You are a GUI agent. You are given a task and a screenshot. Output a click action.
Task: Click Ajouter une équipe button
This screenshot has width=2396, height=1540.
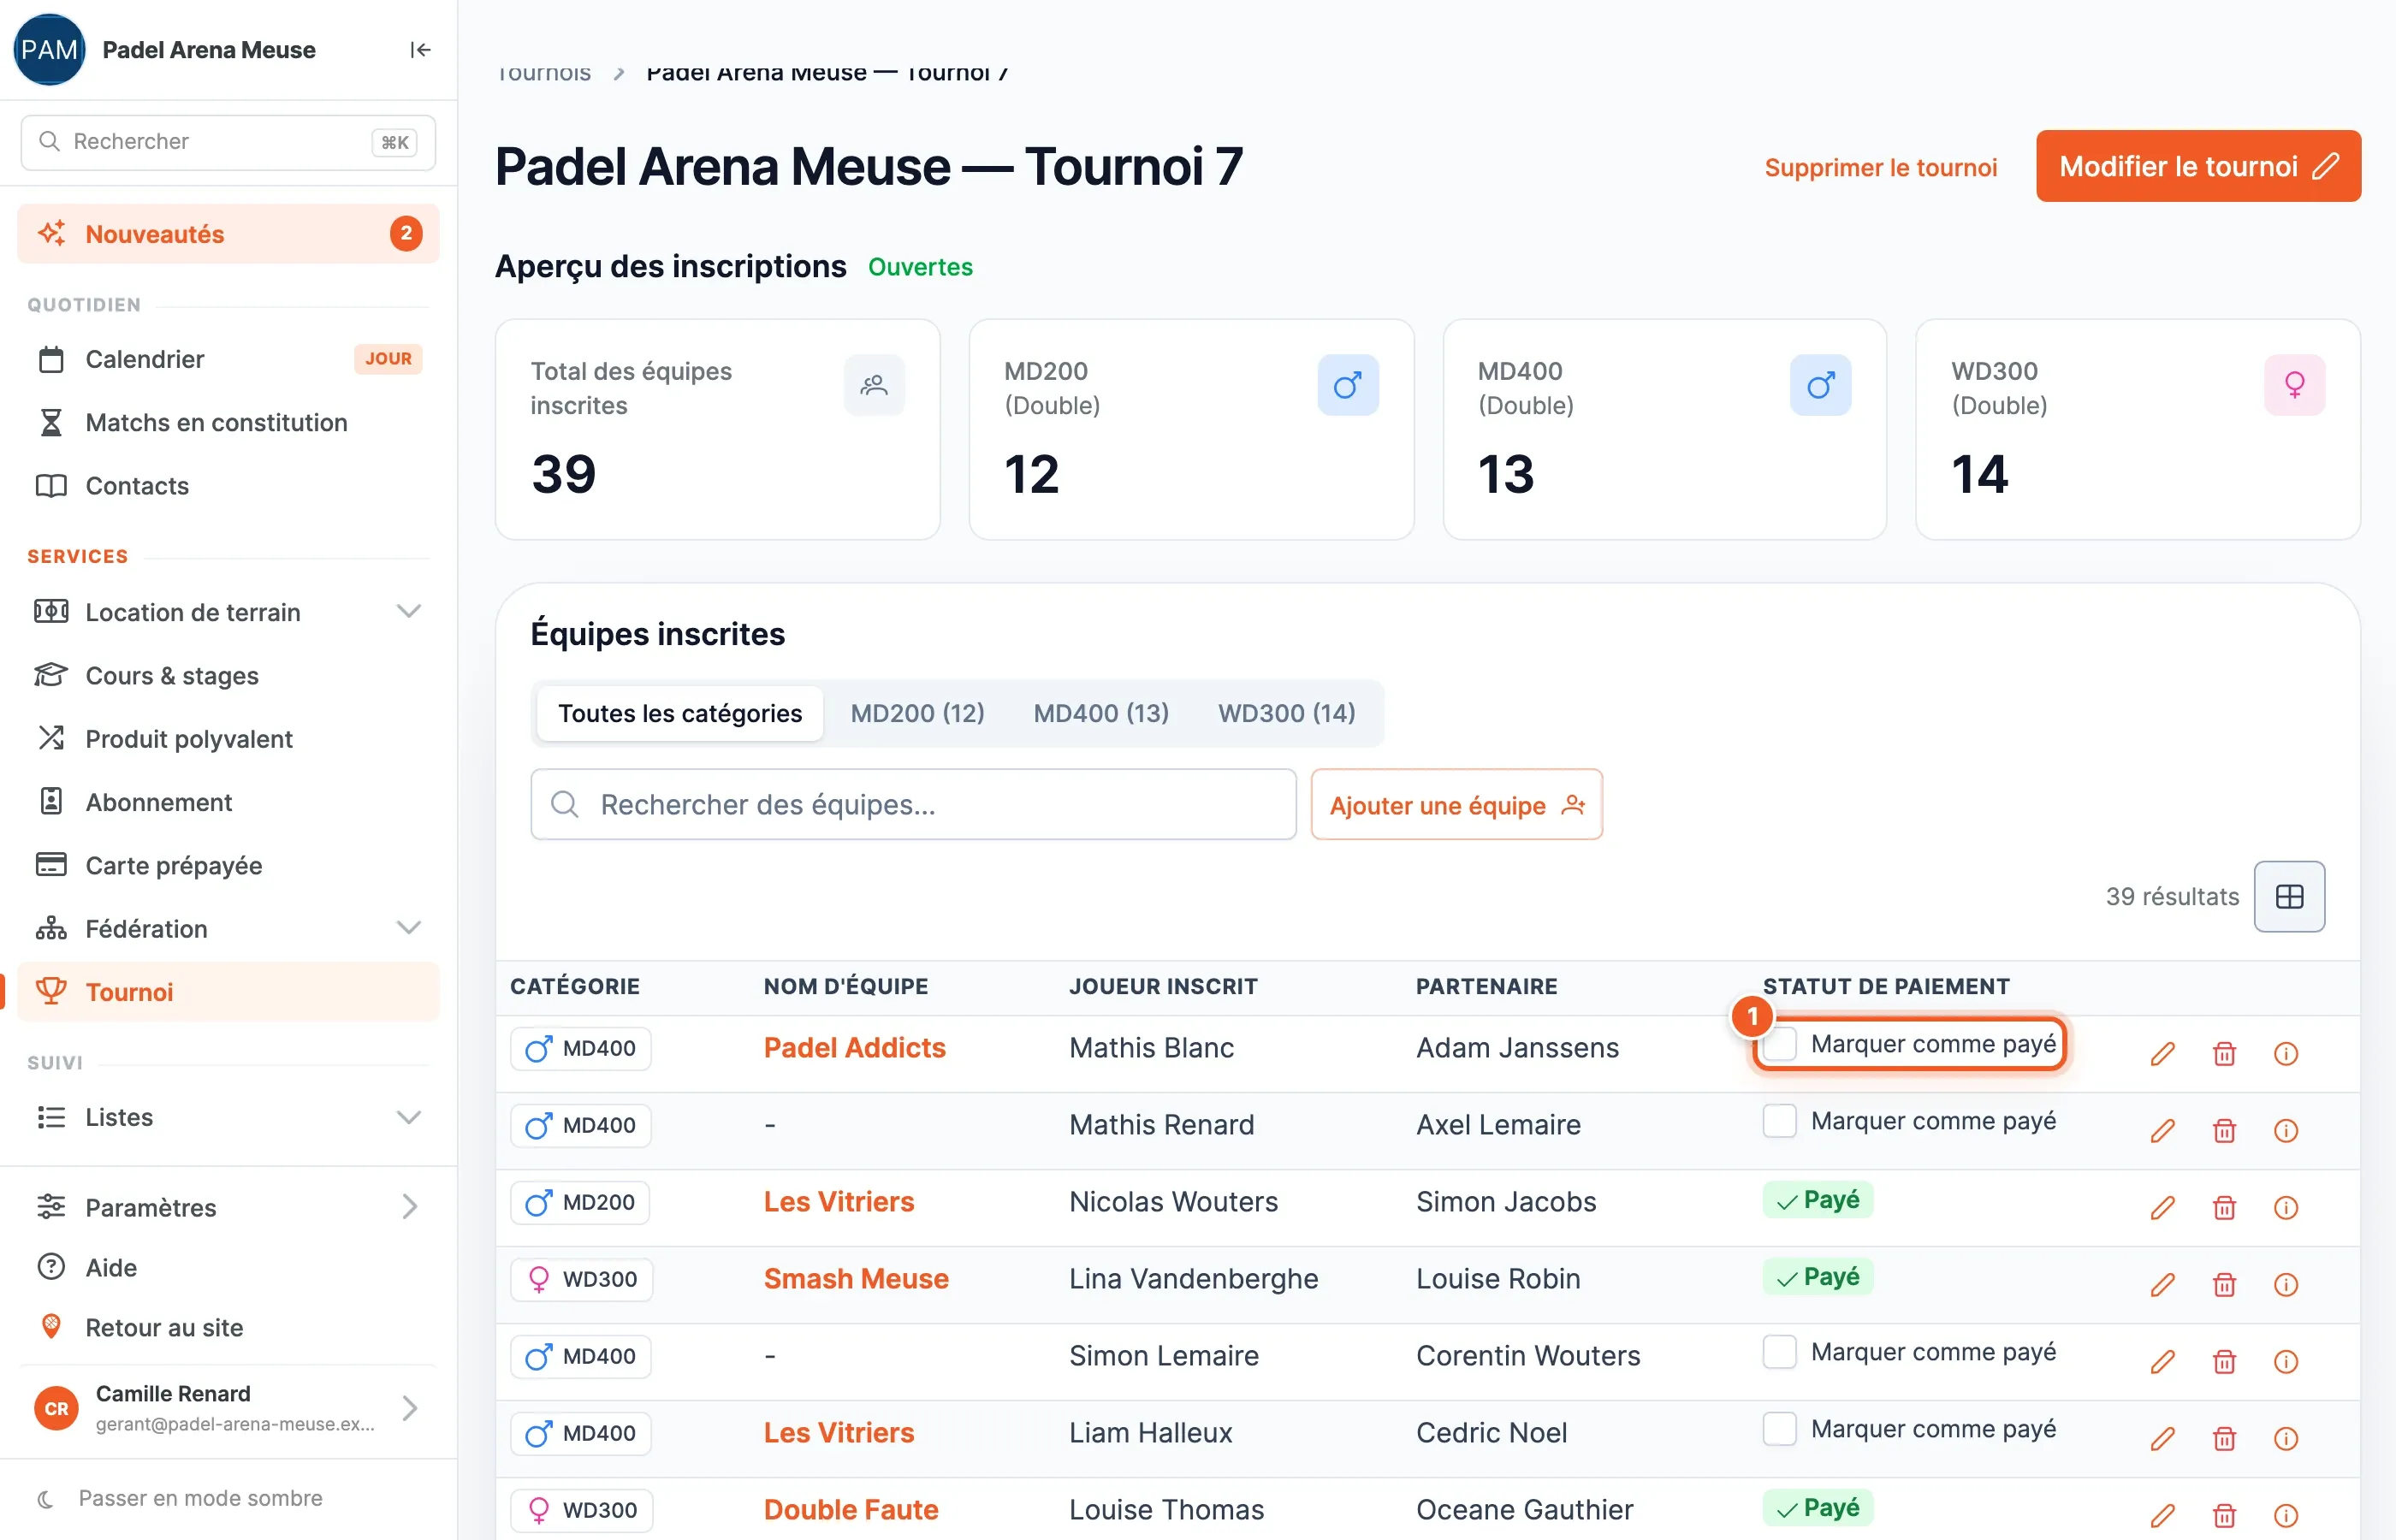(x=1456, y=805)
